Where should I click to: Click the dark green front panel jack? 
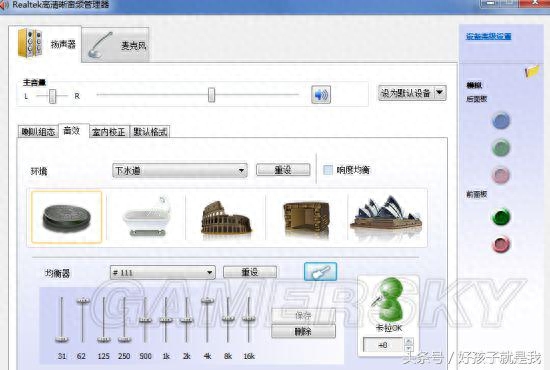click(501, 216)
